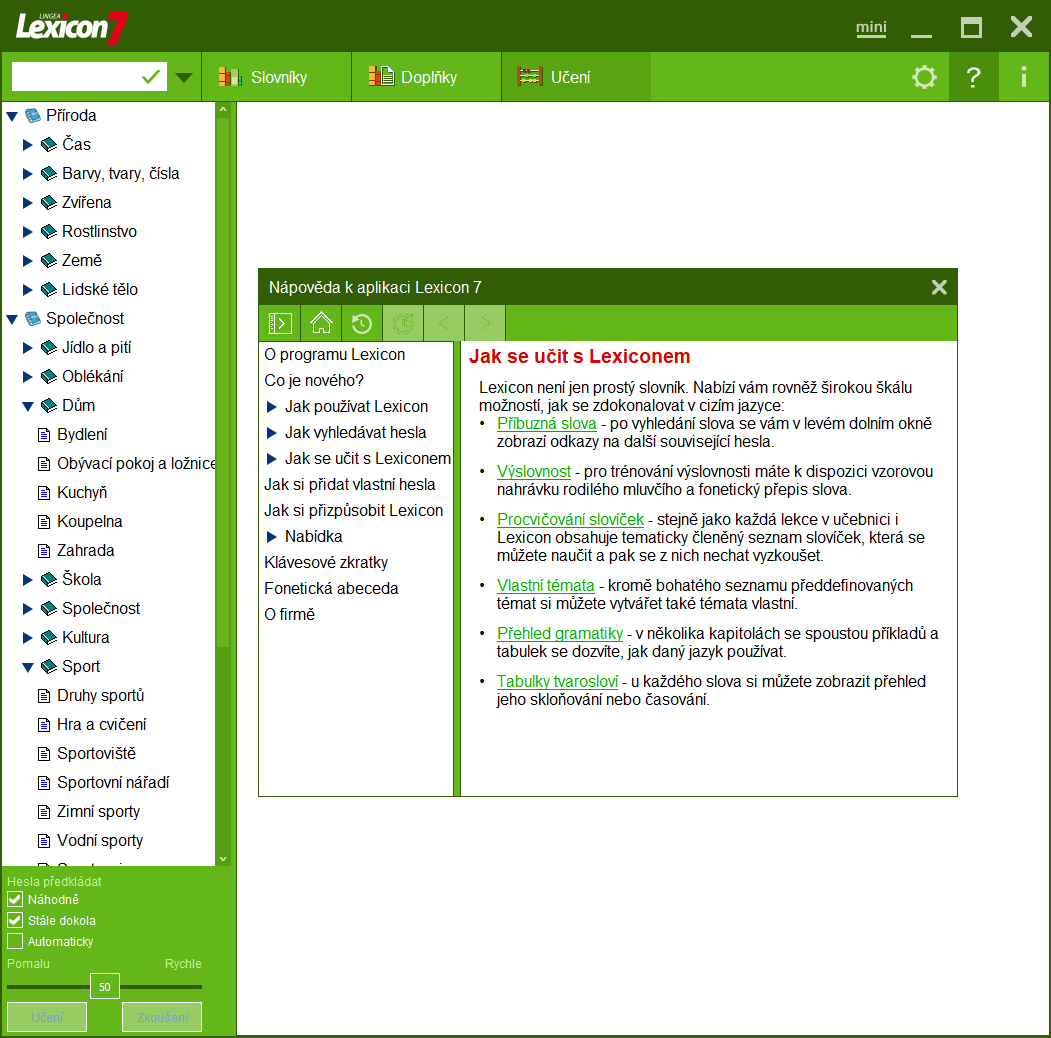This screenshot has width=1051, height=1038.
Task: Collapse the Příroda tree category
Action: click(x=12, y=117)
